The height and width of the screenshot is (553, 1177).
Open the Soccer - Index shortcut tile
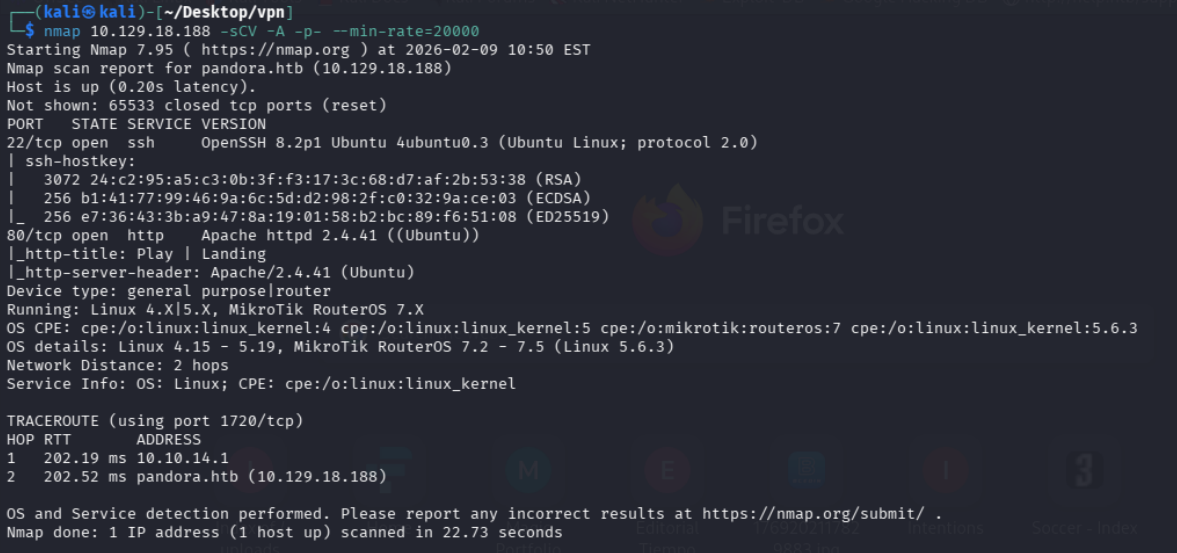coord(1084,472)
